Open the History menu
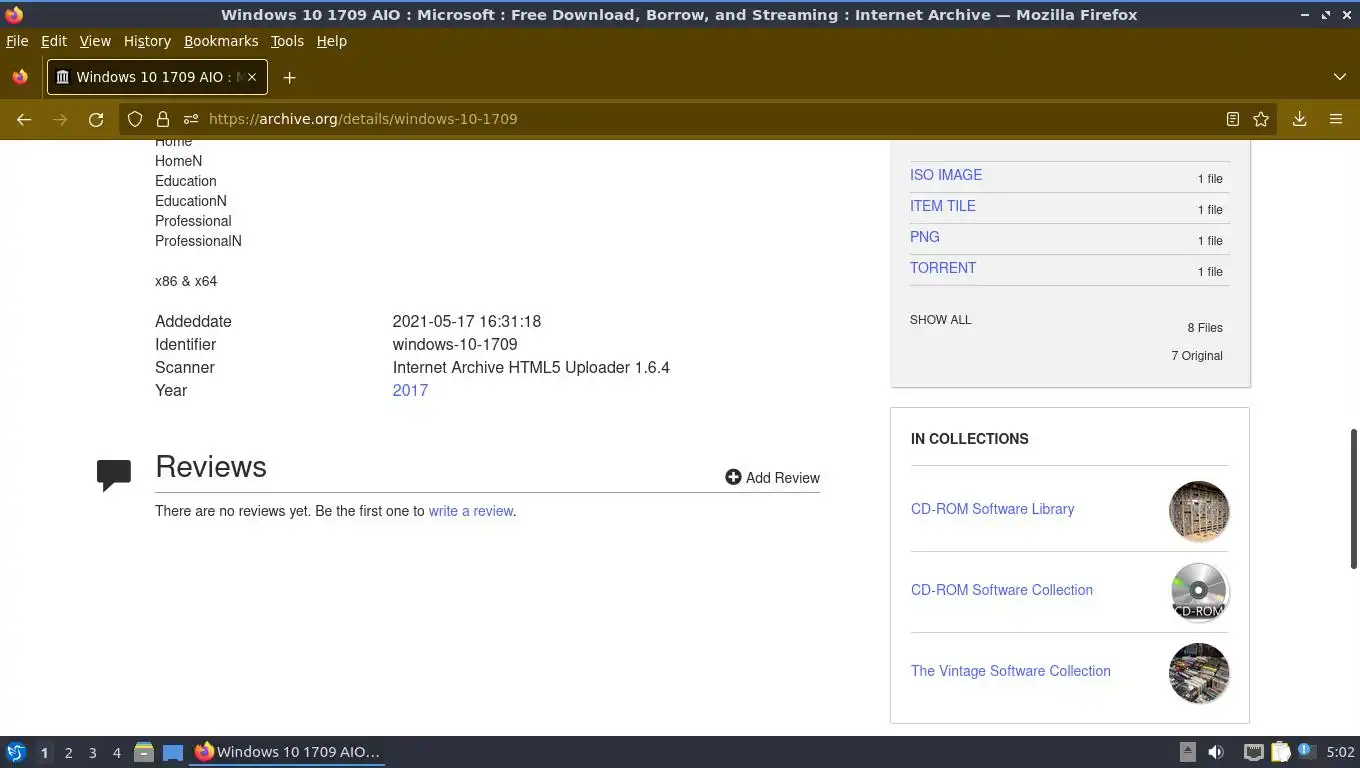 tap(147, 41)
